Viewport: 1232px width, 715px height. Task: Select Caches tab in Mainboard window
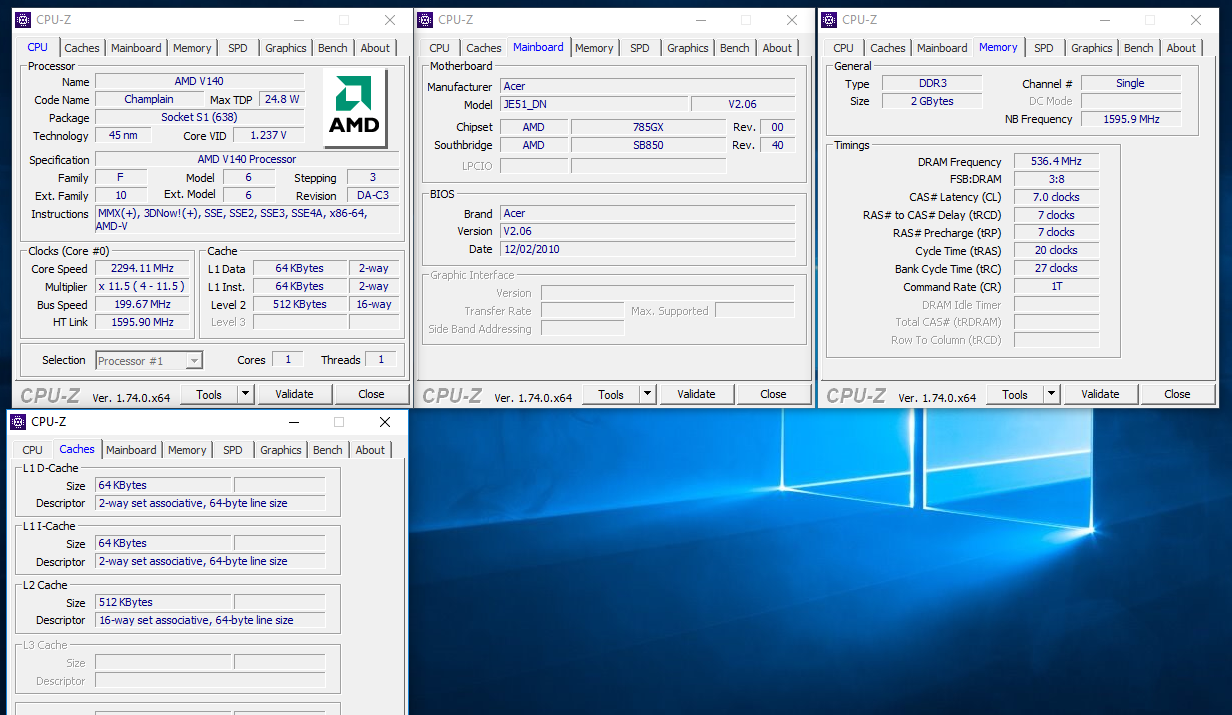484,48
